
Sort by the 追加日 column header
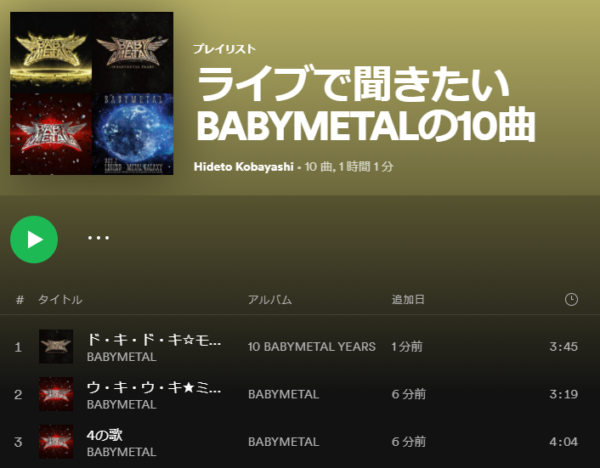408,300
